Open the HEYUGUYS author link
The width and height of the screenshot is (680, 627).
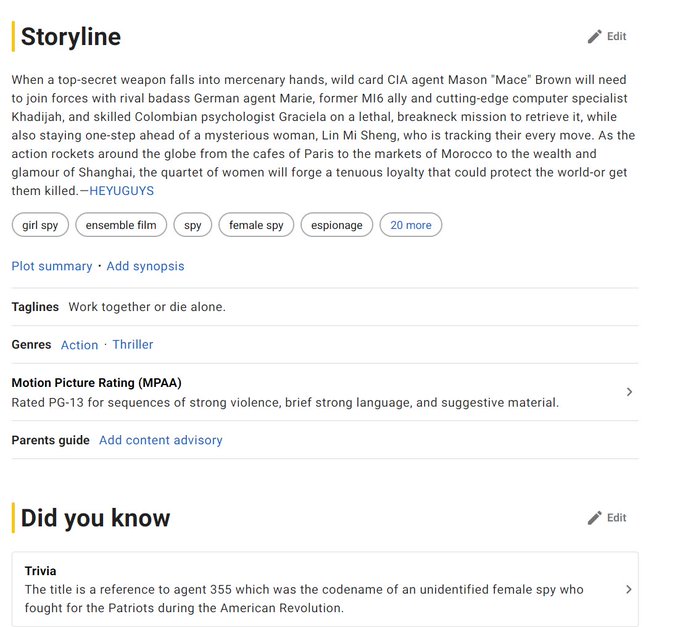(x=121, y=191)
